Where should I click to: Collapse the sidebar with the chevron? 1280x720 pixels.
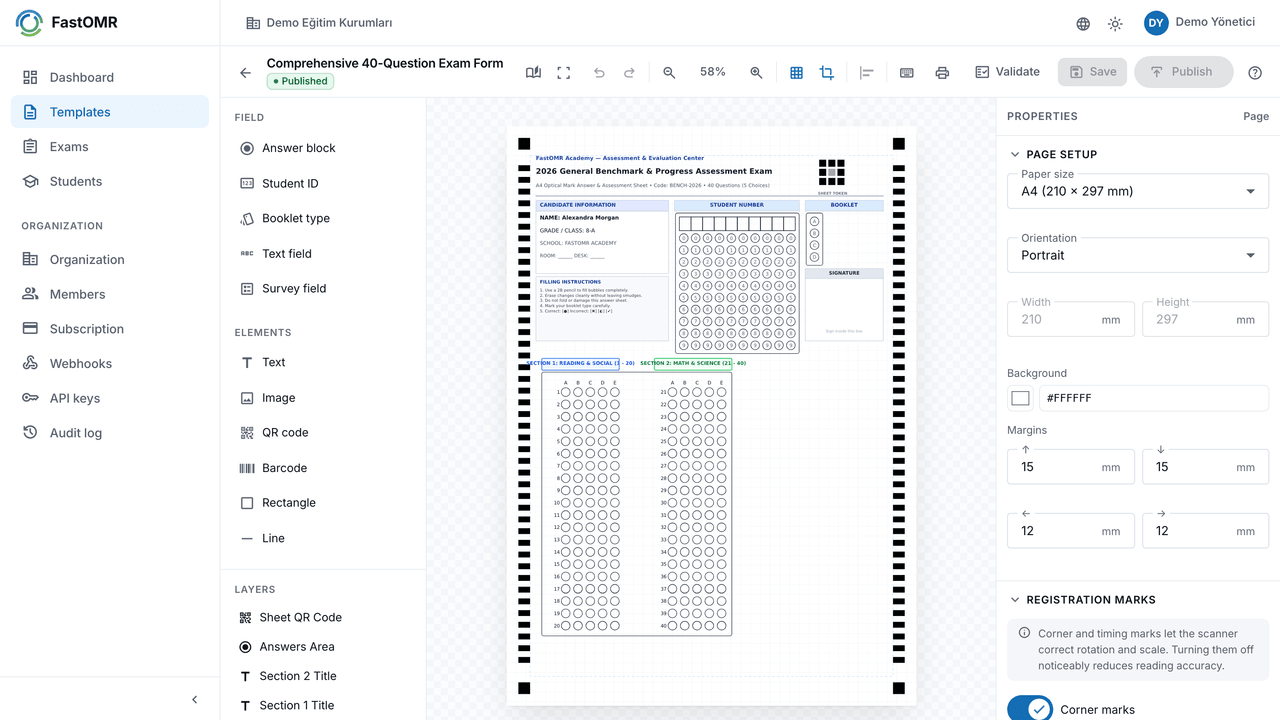pos(195,700)
